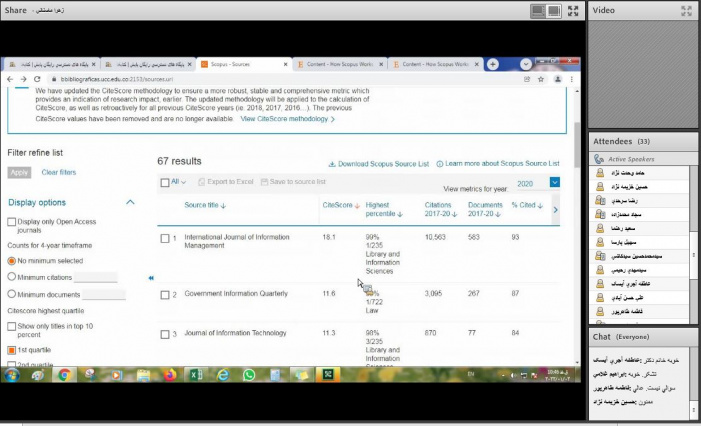Click Clear filters link
701x426 pixels.
click(x=59, y=172)
